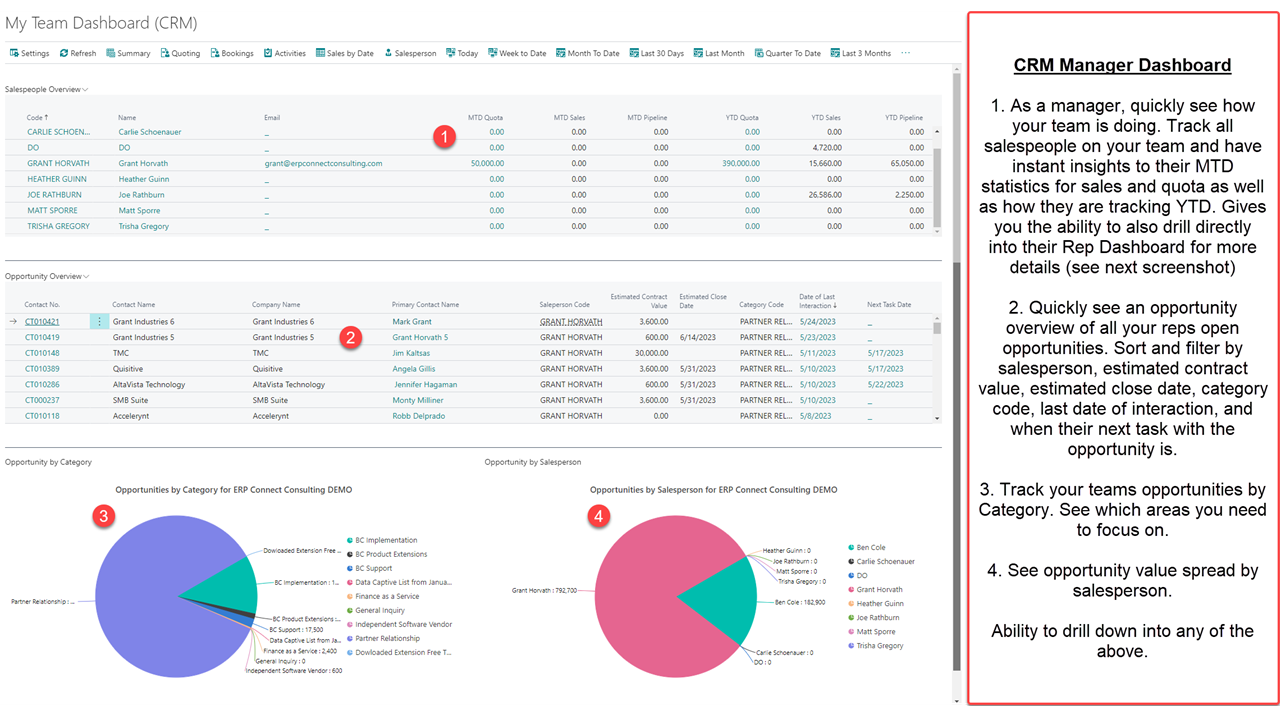The height and width of the screenshot is (720, 1280).
Task: Toggle the Partner Relationship legend entry
Action: pos(383,638)
